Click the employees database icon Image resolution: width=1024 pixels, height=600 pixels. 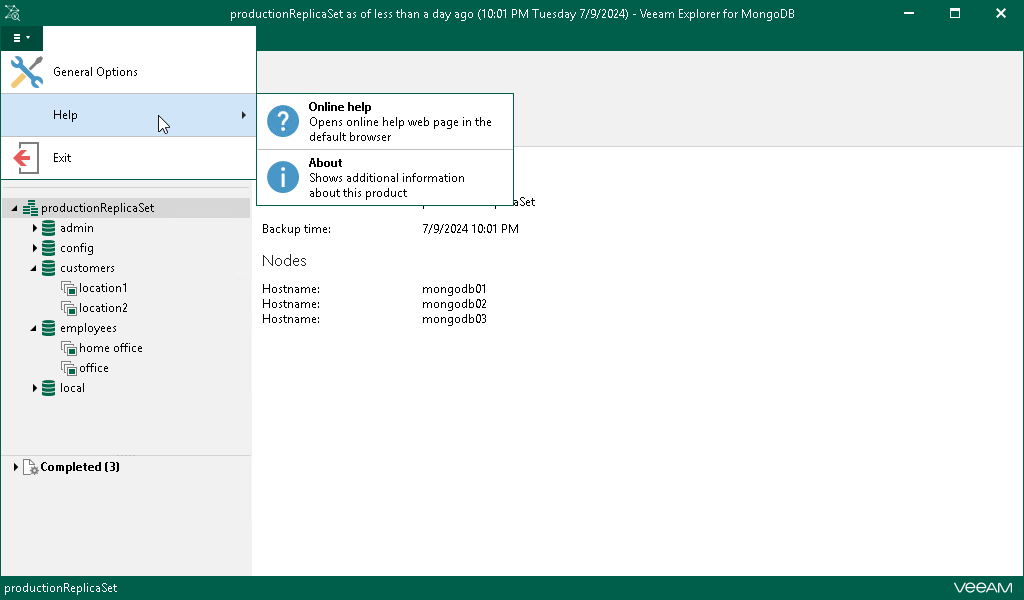tap(48, 328)
